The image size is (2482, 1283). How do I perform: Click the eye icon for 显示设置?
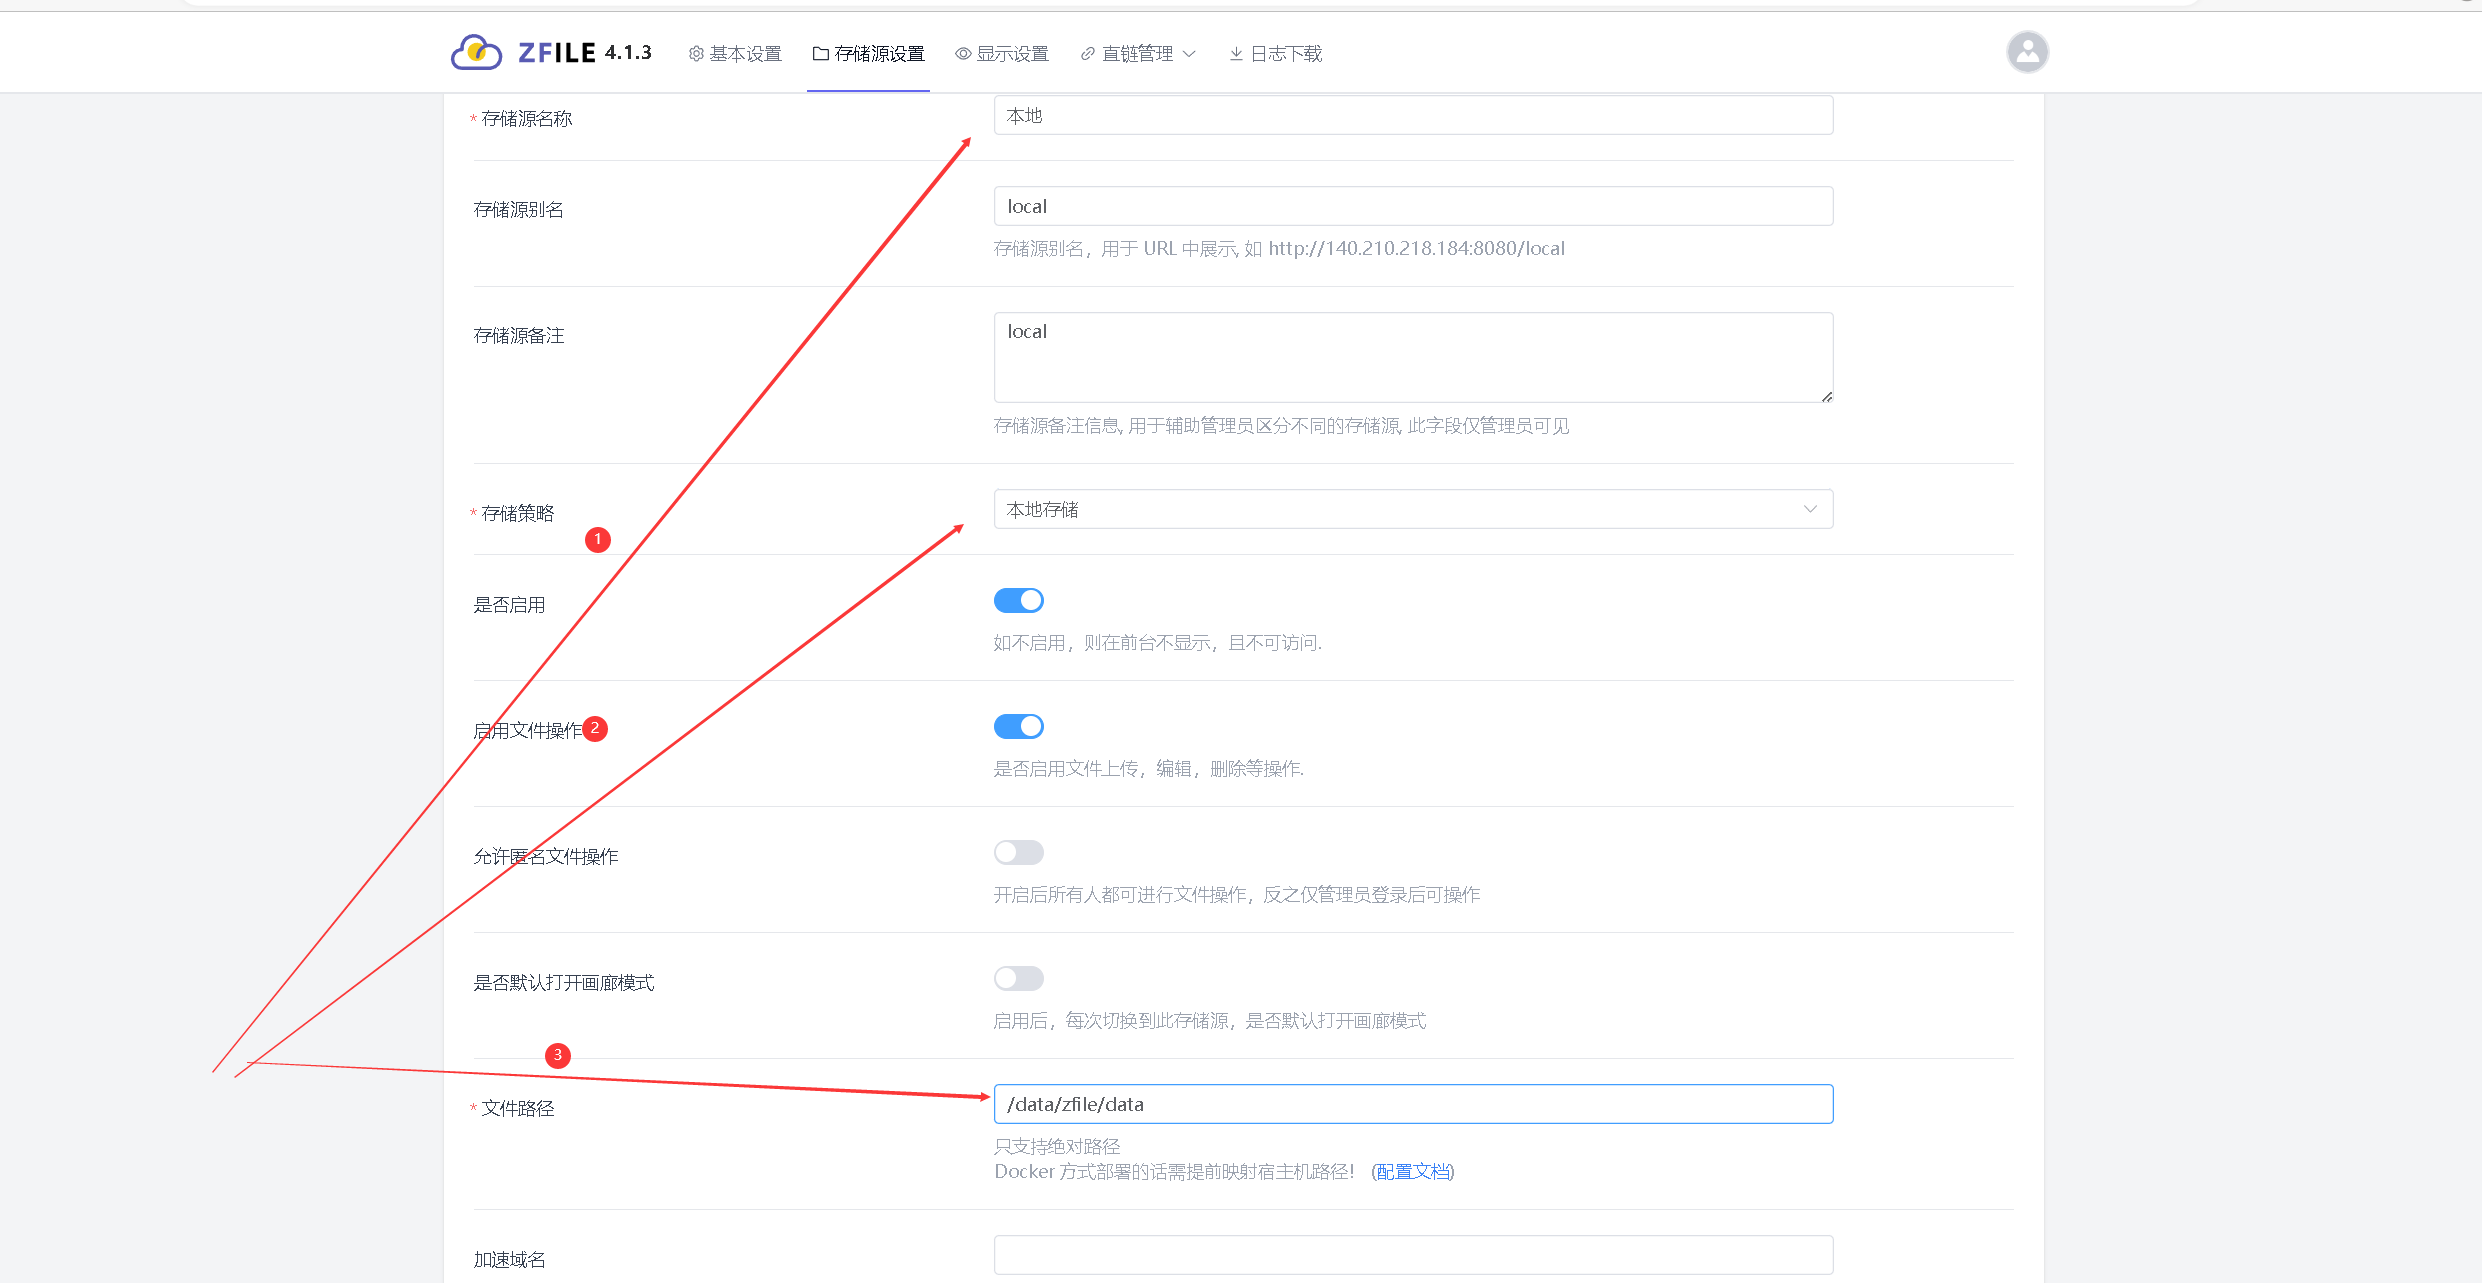pyautogui.click(x=963, y=54)
